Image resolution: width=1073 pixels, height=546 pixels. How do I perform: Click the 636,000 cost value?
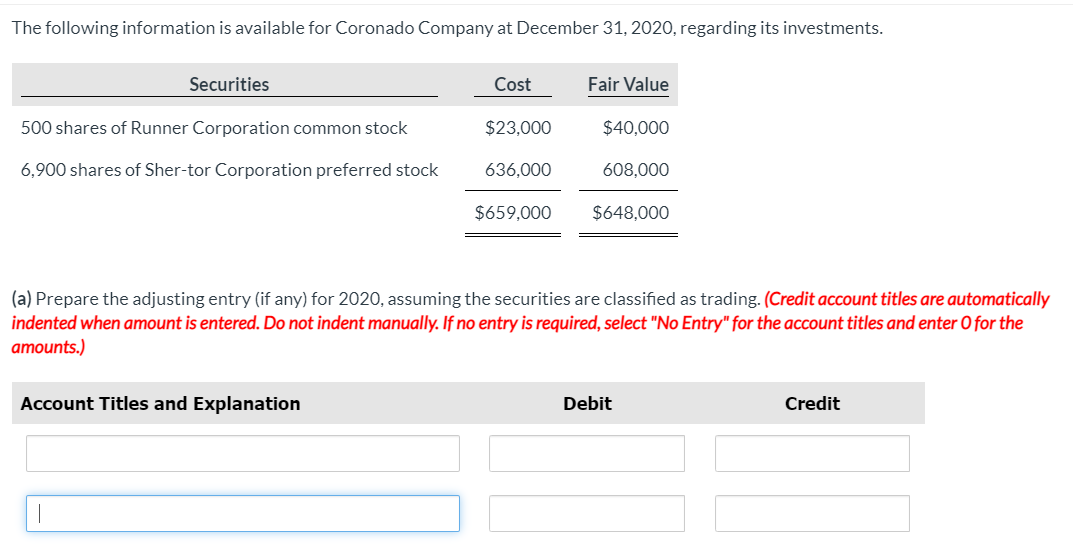coord(518,170)
